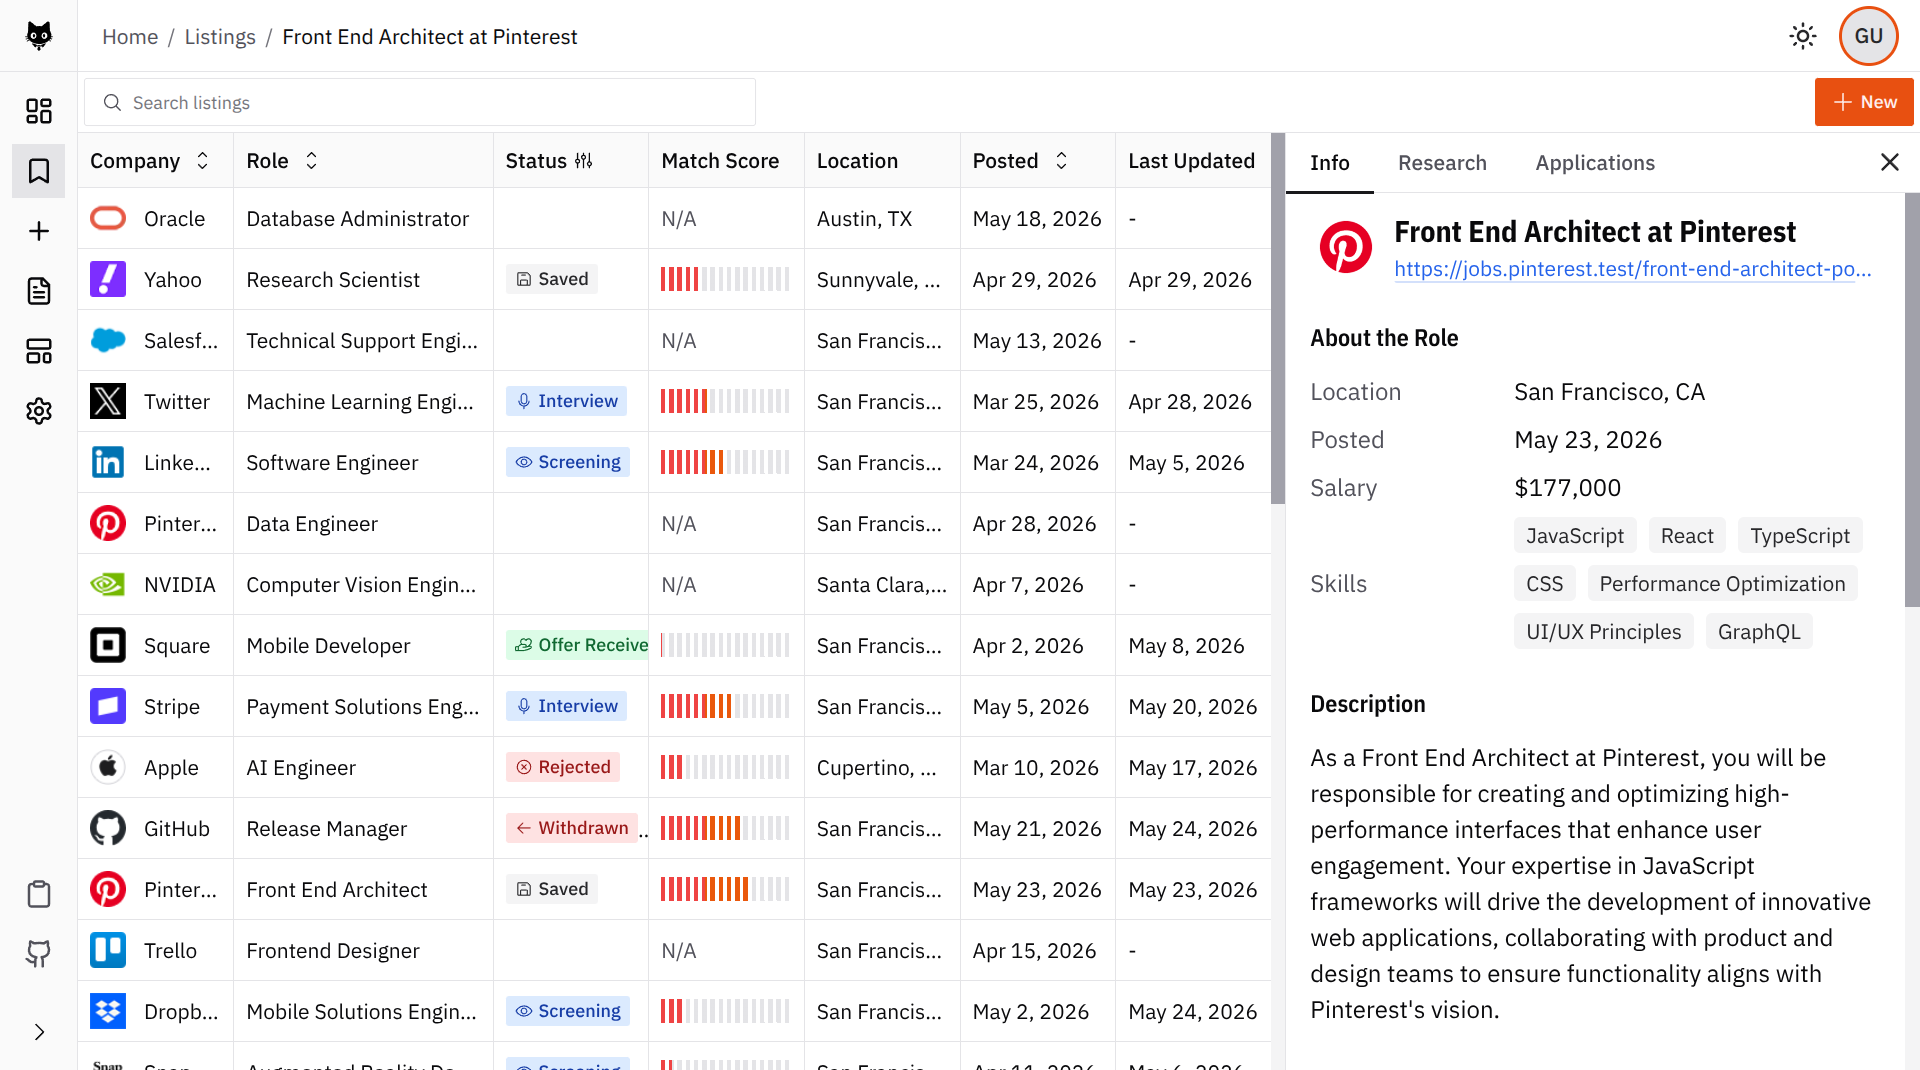
Task: Select the Performance Optimization skill tag
Action: [1722, 584]
